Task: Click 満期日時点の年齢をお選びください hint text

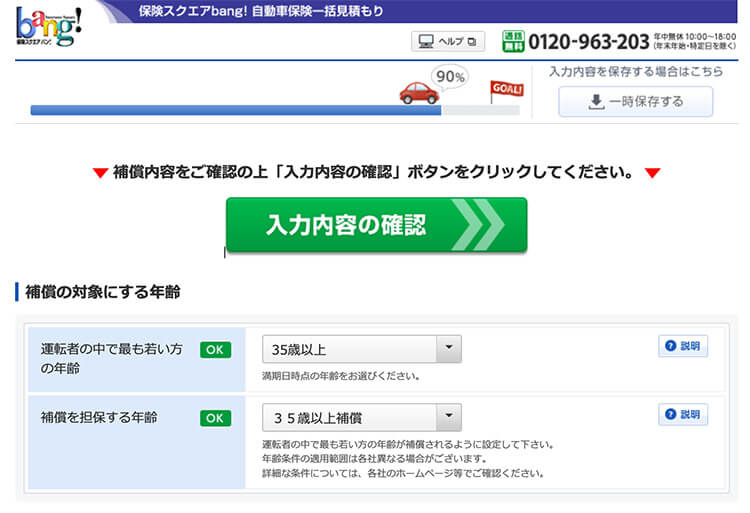Action: 341,376
